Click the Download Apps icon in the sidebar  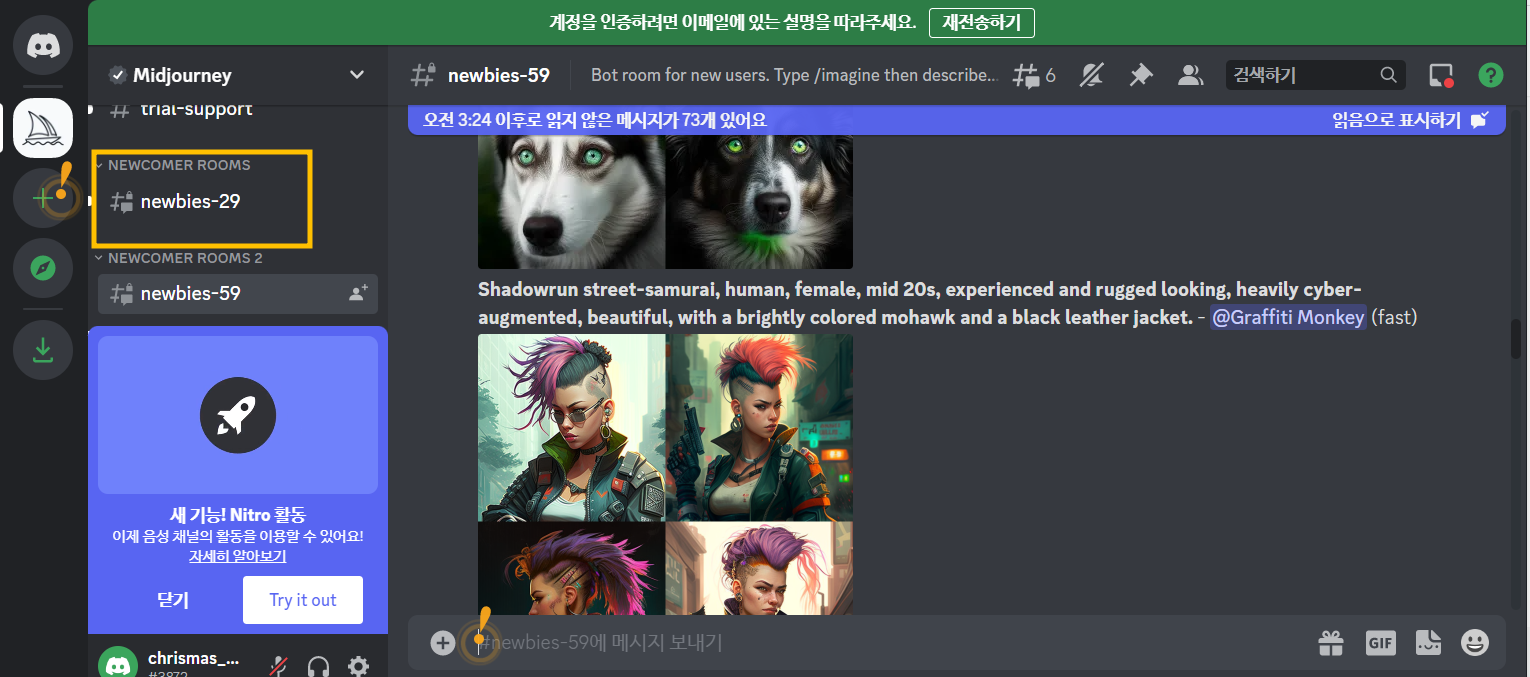tap(42, 349)
